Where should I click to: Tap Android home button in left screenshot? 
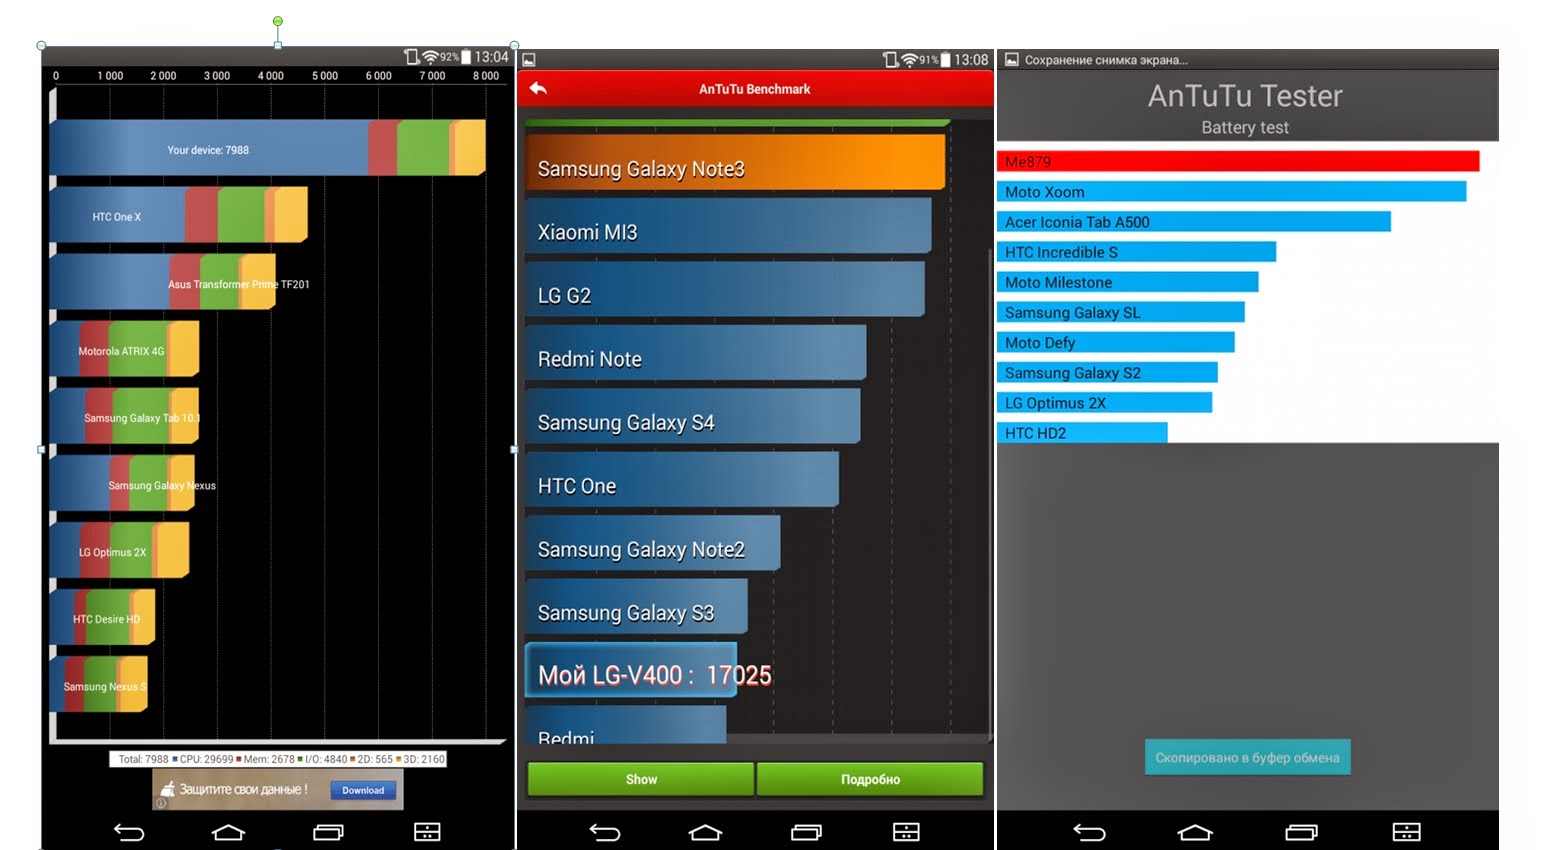228,832
